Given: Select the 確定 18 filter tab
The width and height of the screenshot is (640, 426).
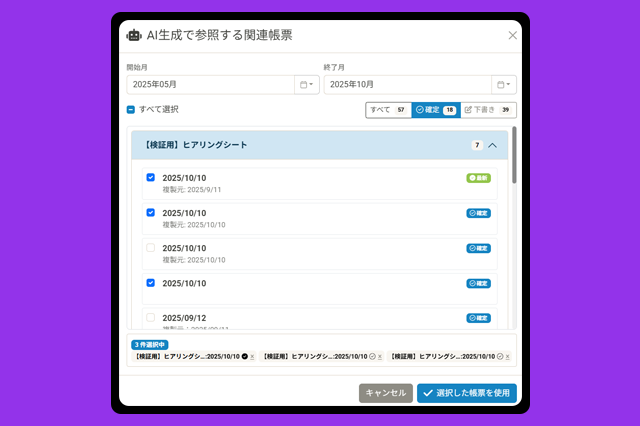Looking at the screenshot, I should (x=436, y=110).
